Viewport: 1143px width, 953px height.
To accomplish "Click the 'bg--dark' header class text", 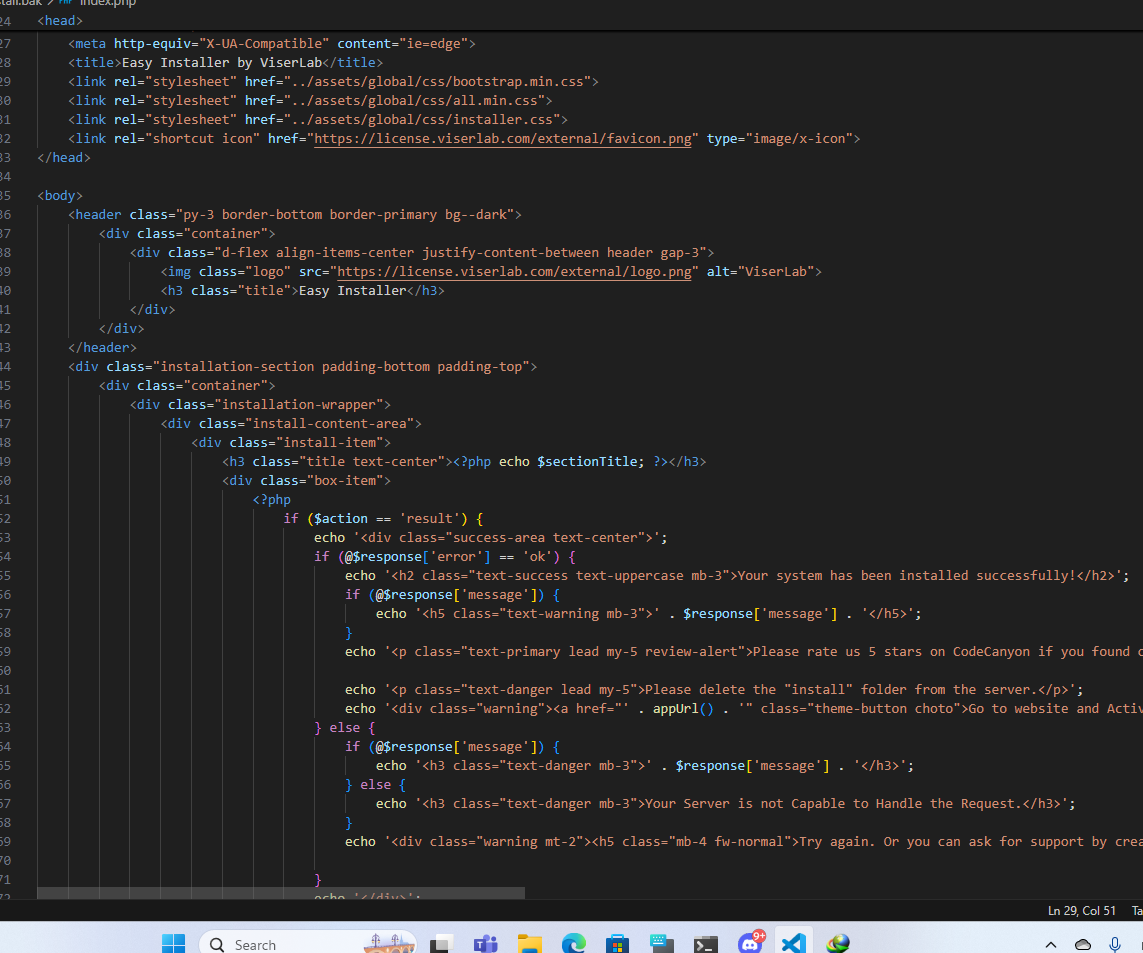I will [475, 214].
